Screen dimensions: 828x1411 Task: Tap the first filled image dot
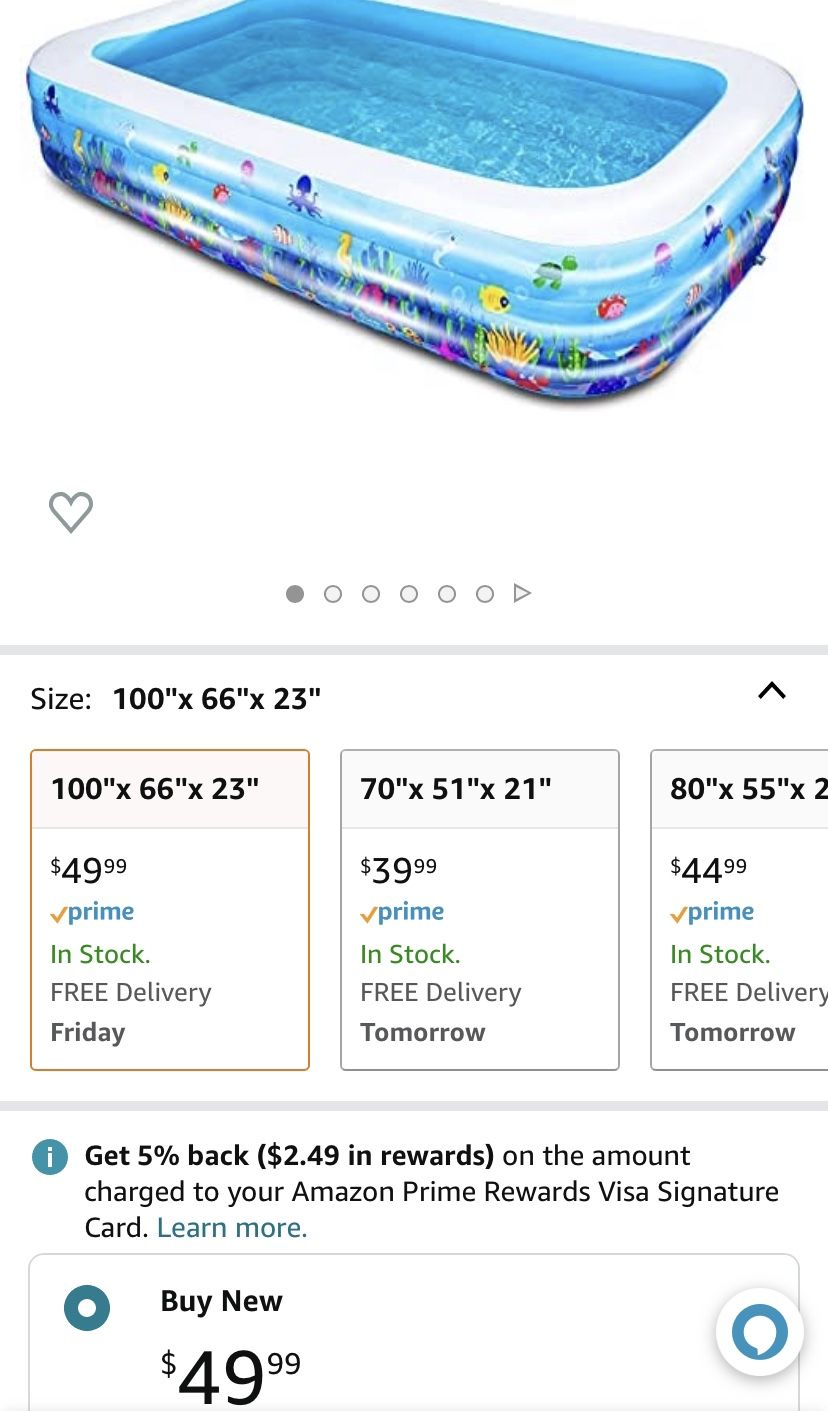pos(295,594)
